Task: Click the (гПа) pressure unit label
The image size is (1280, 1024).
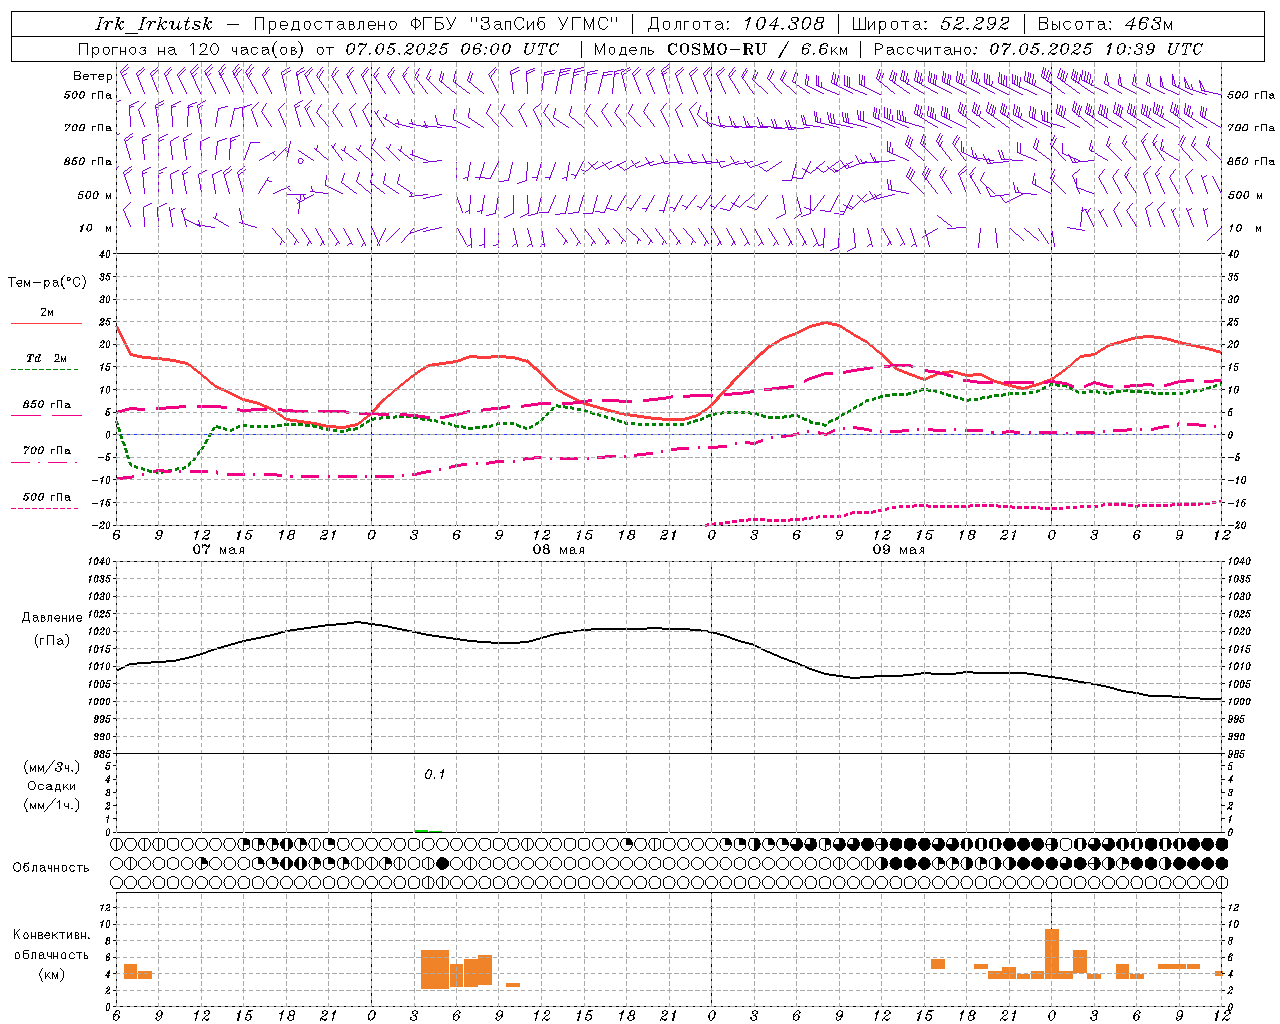Action: pos(50,641)
